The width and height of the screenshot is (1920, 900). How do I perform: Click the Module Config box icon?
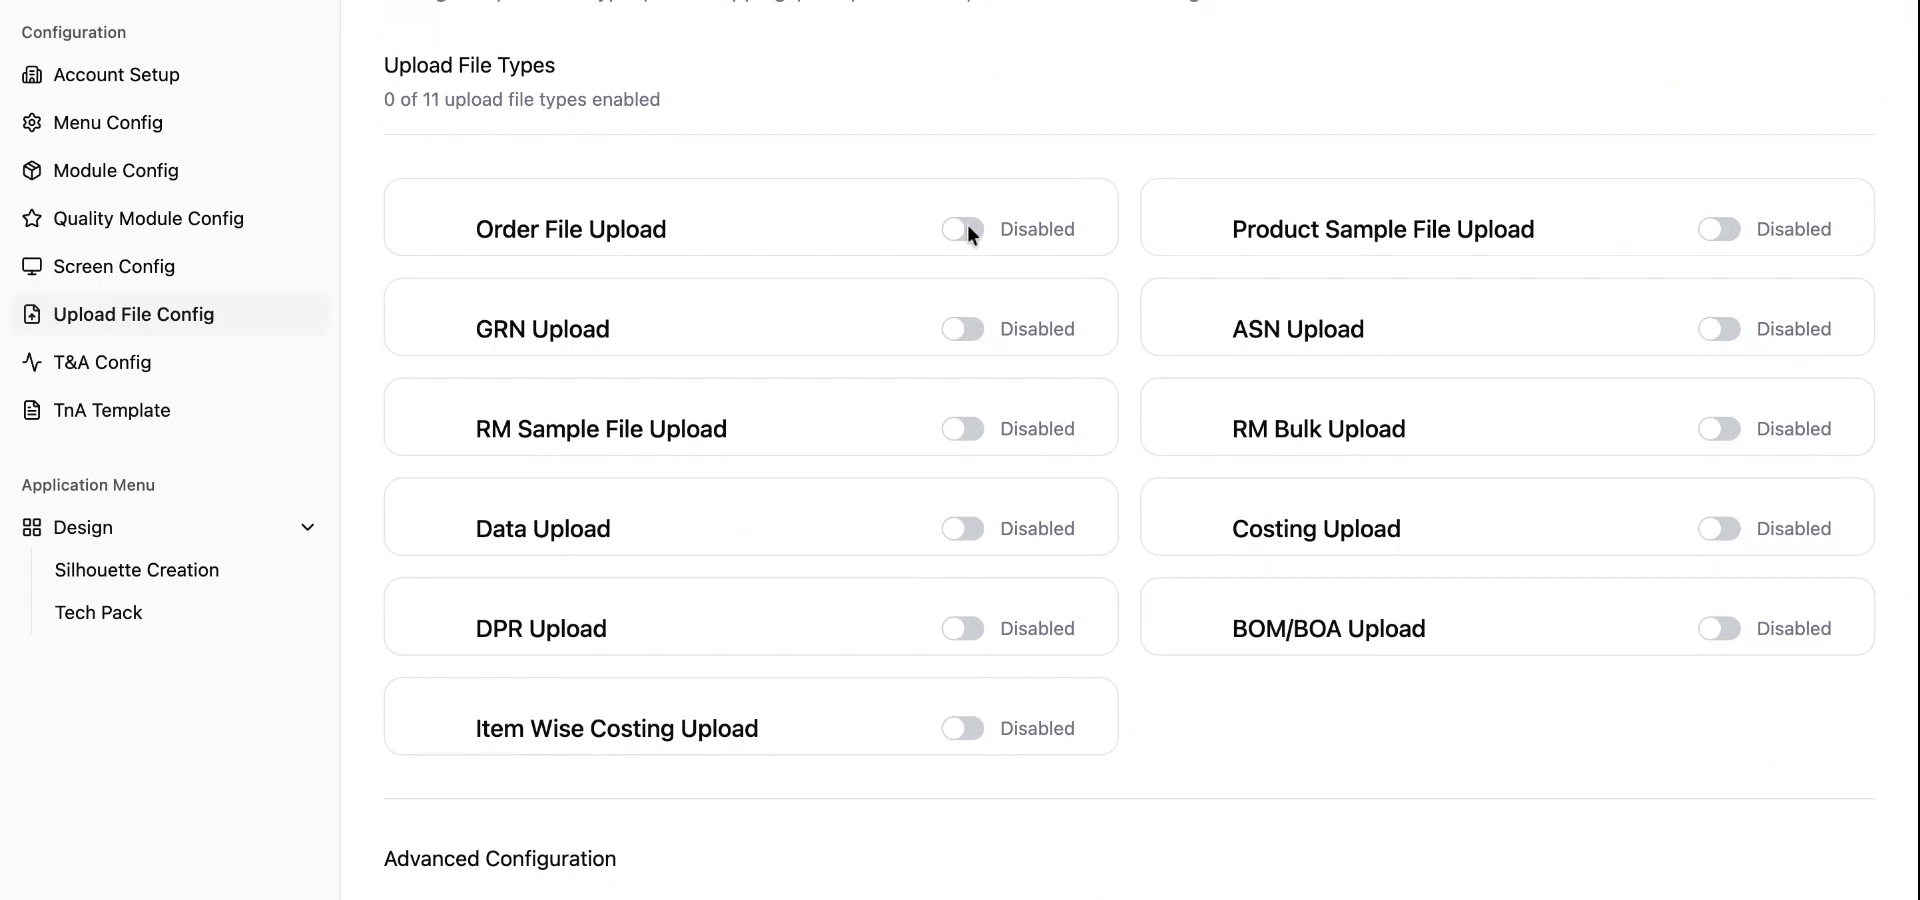click(x=32, y=171)
